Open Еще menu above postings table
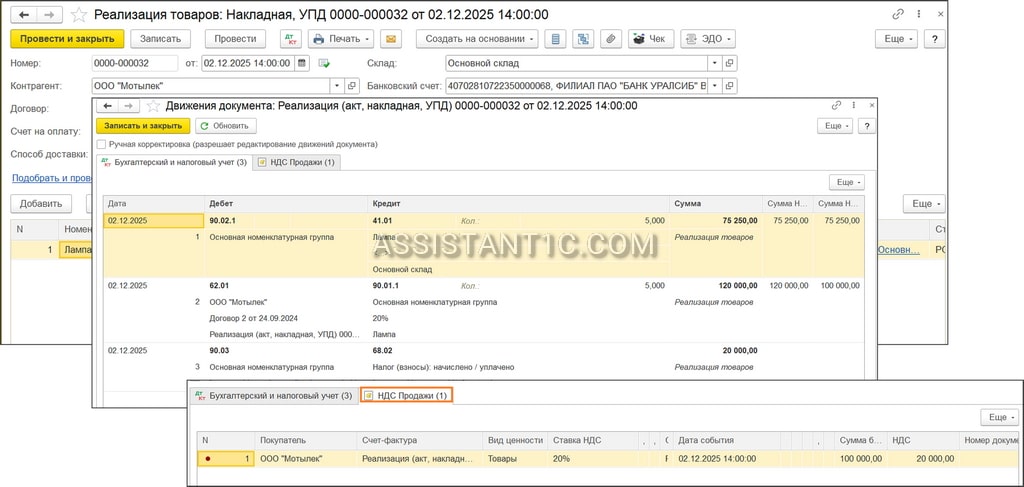This screenshot has height=487, width=1024. coord(846,182)
